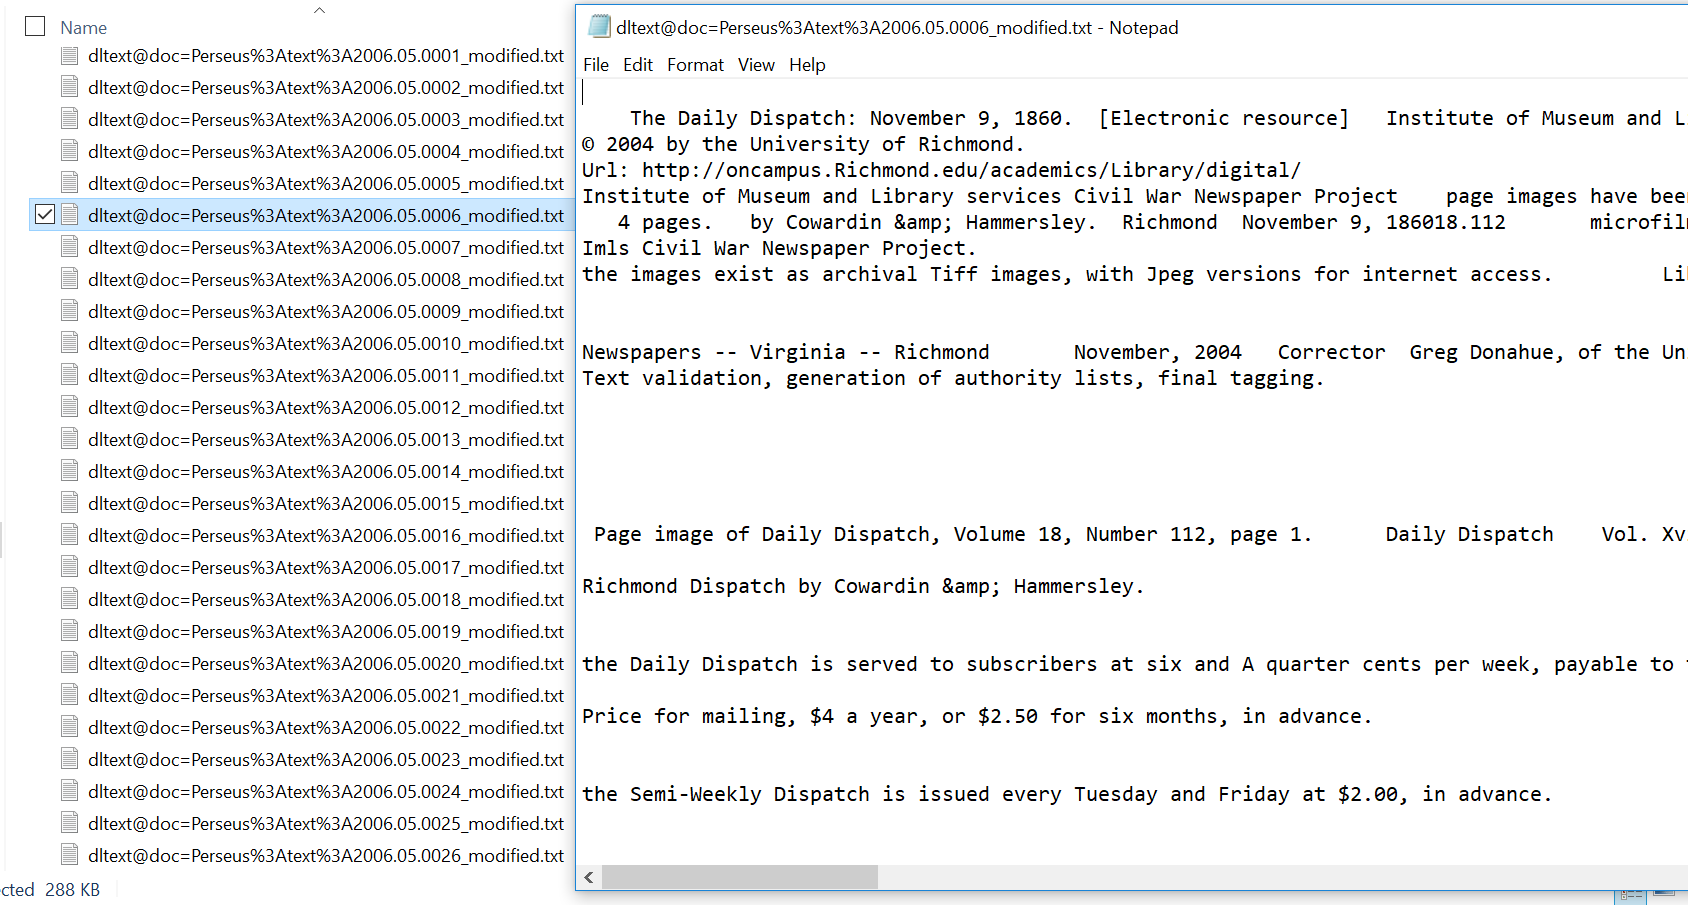
Task: Click the file icon of 2006.05.0022_modified.txt
Action: tap(69, 727)
